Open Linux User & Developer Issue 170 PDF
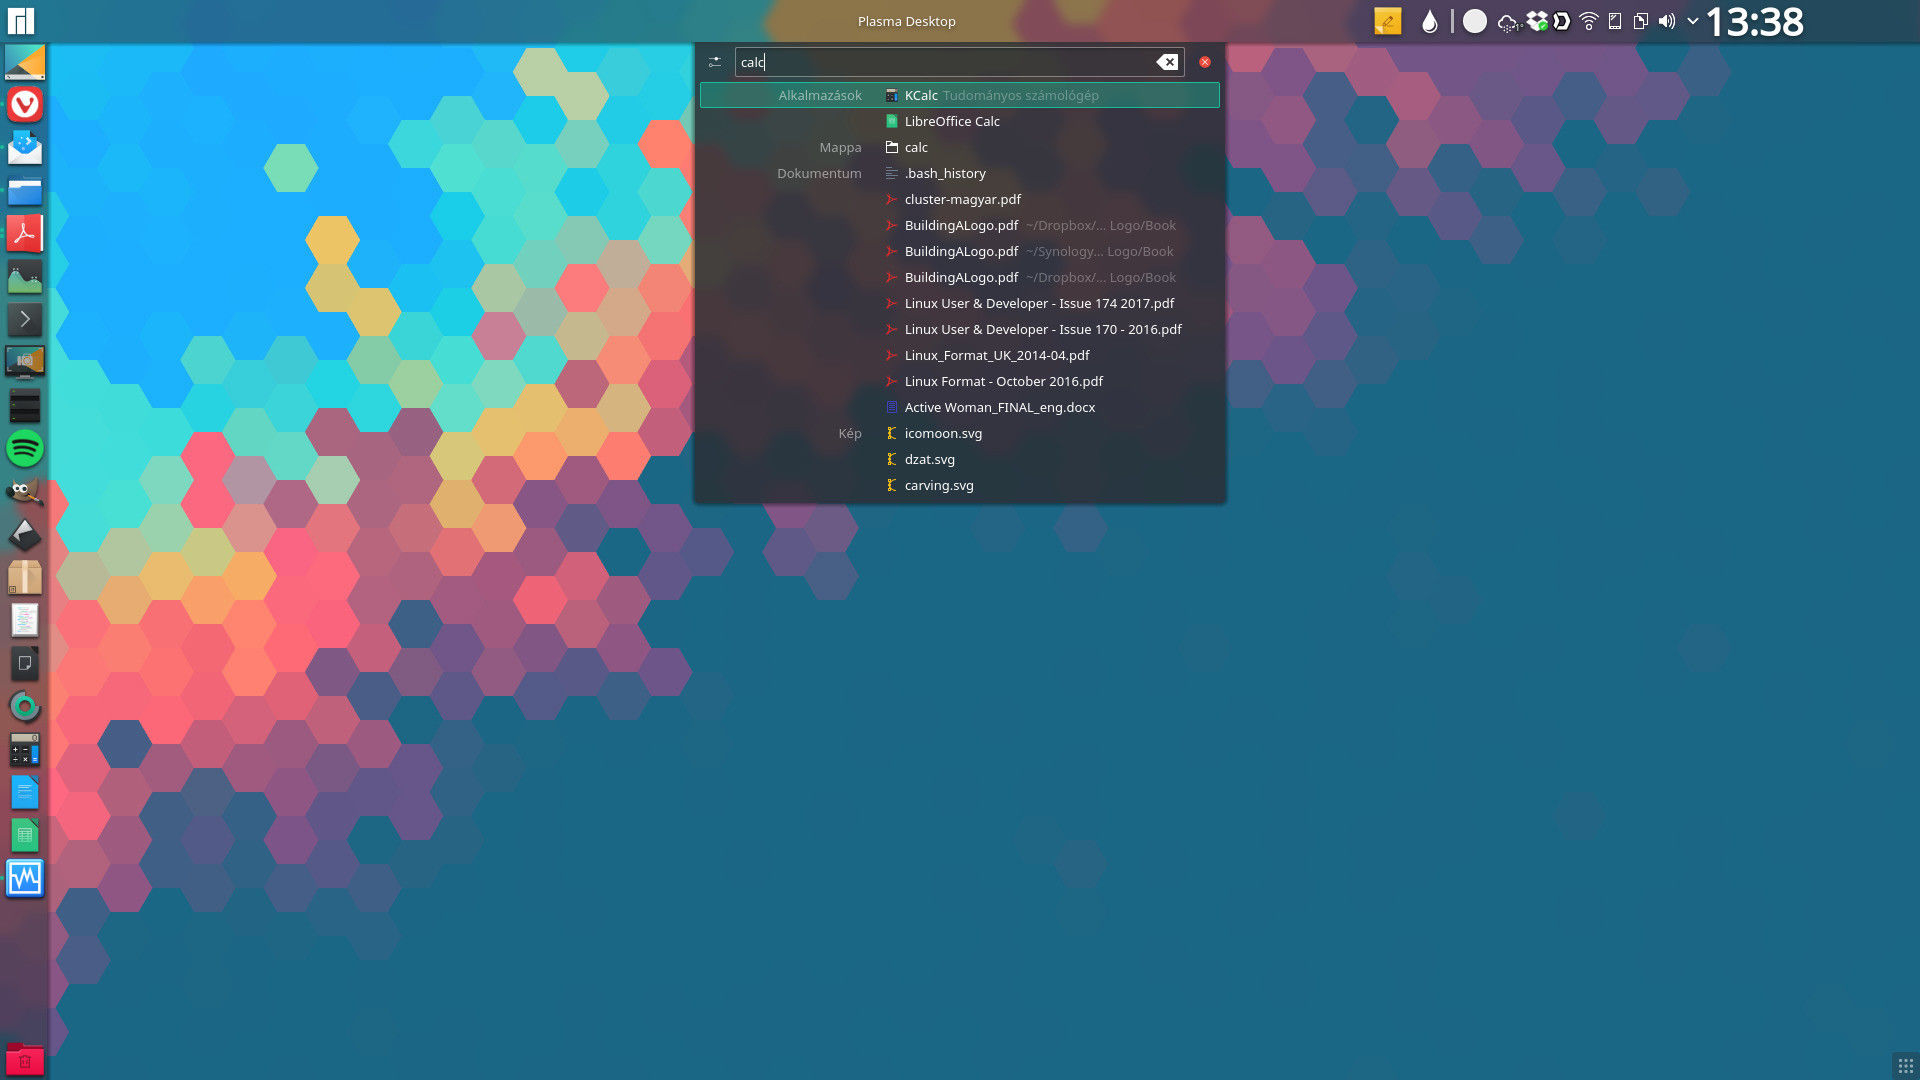 (960, 329)
